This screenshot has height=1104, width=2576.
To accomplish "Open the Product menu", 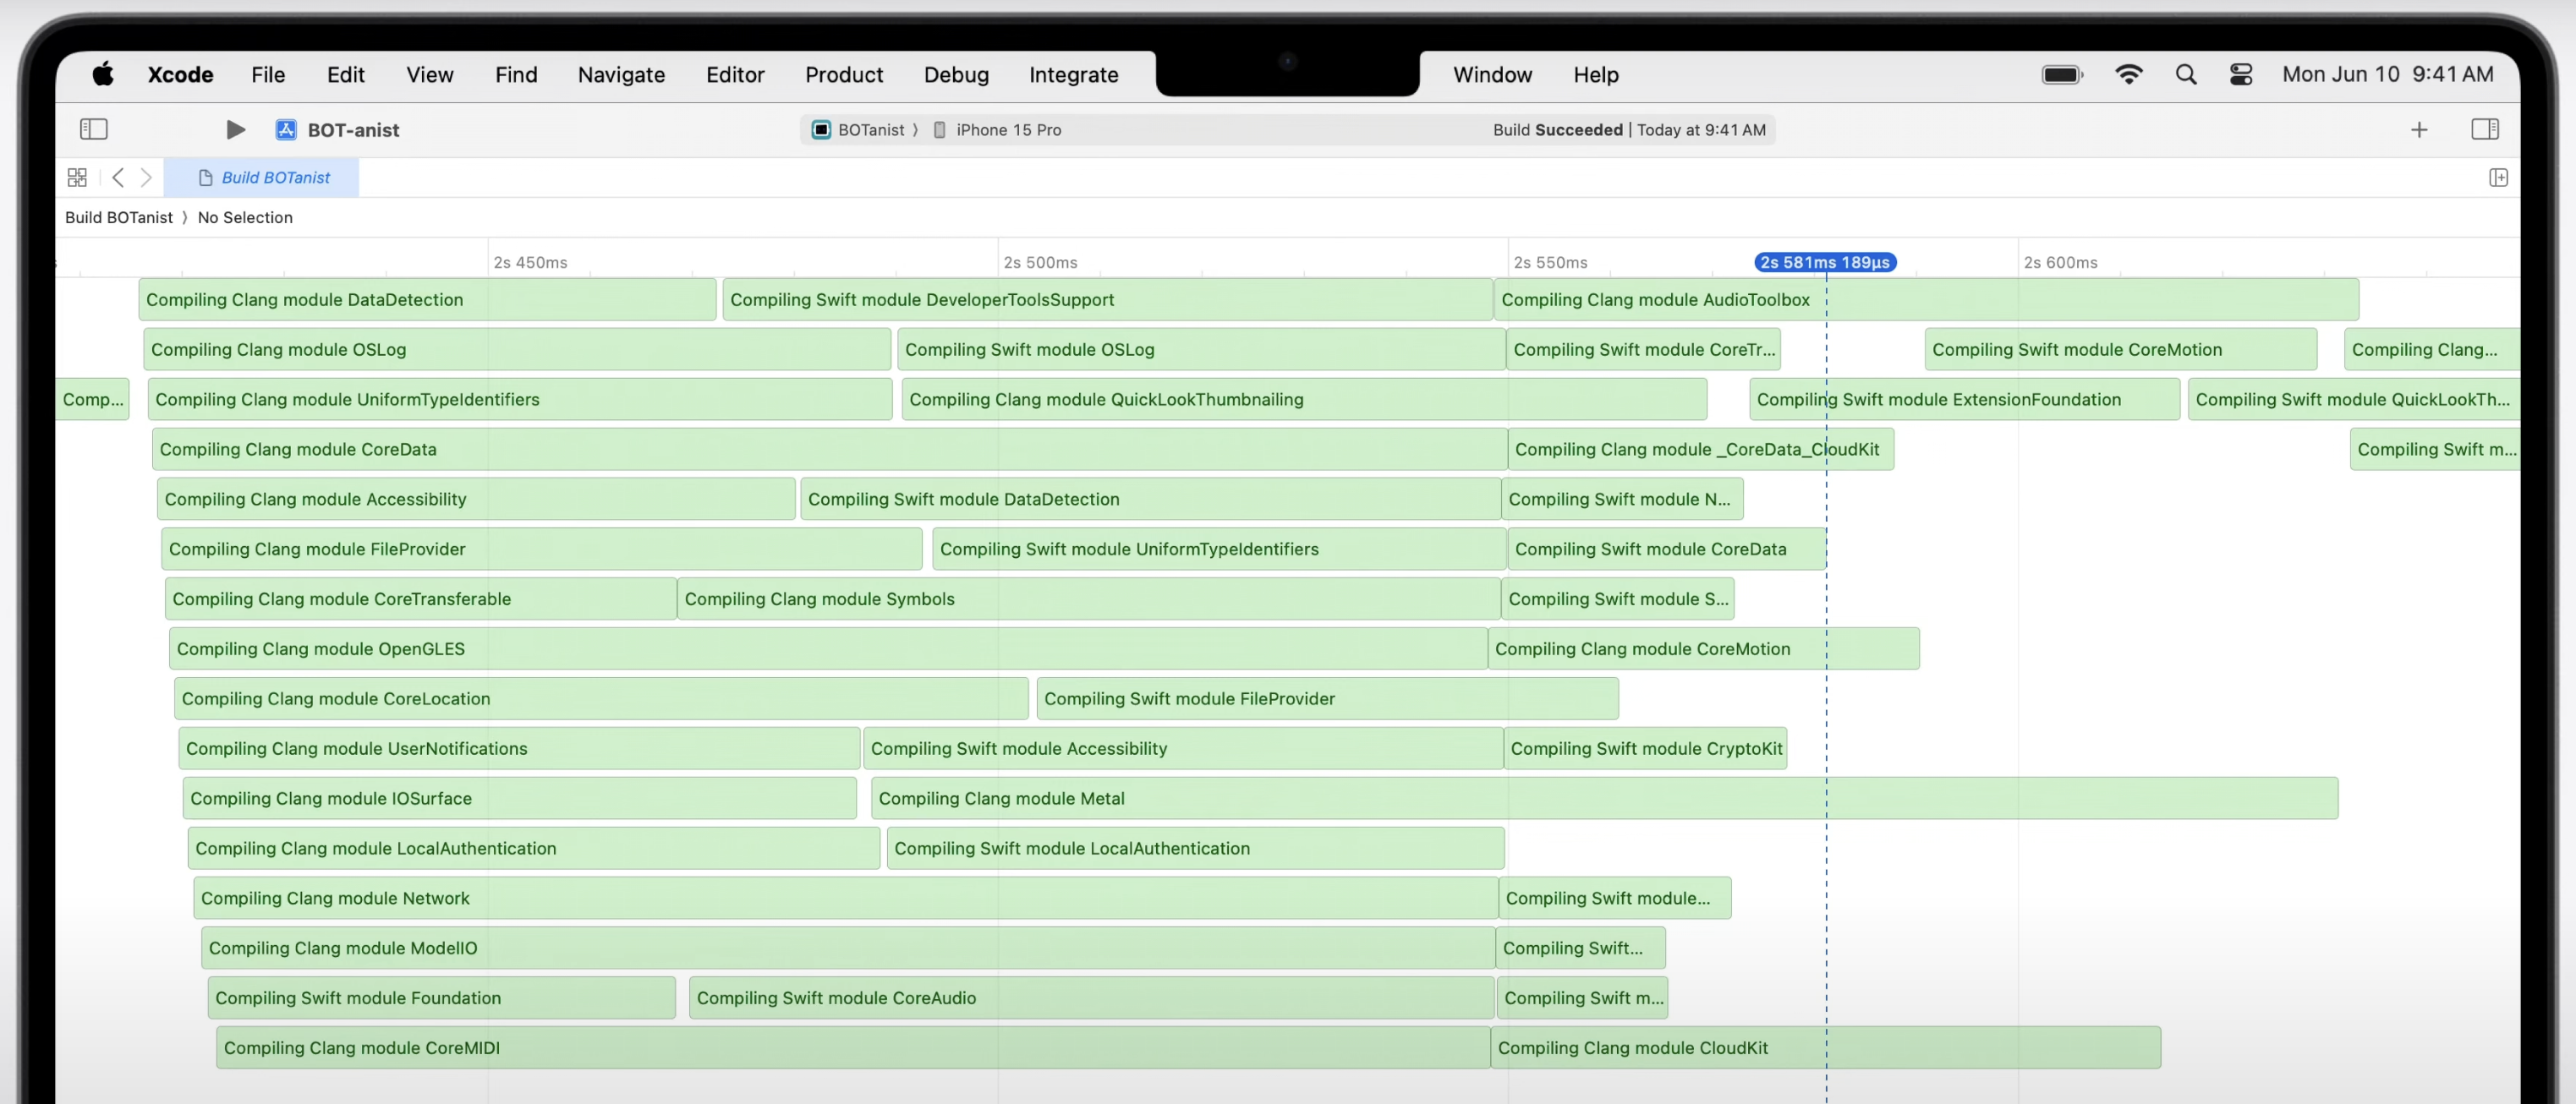I will 843,74.
